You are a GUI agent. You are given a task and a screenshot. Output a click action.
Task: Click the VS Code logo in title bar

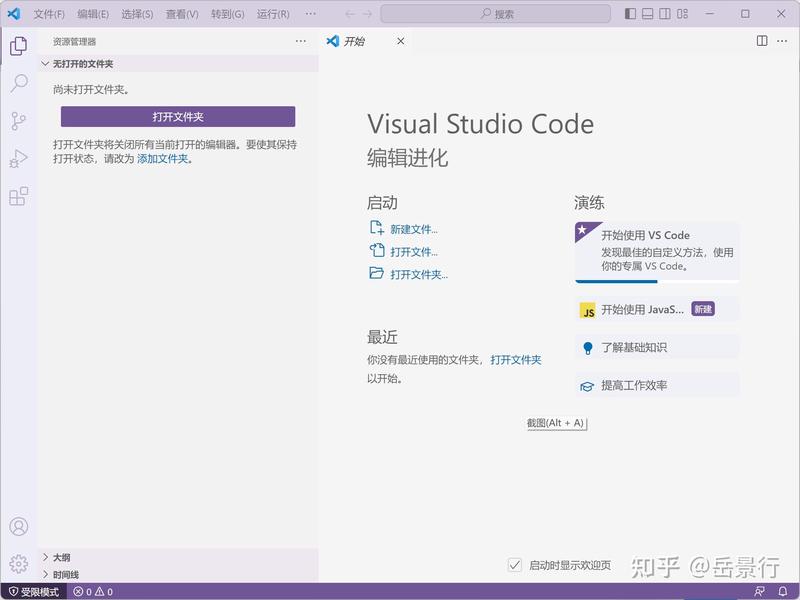click(14, 14)
